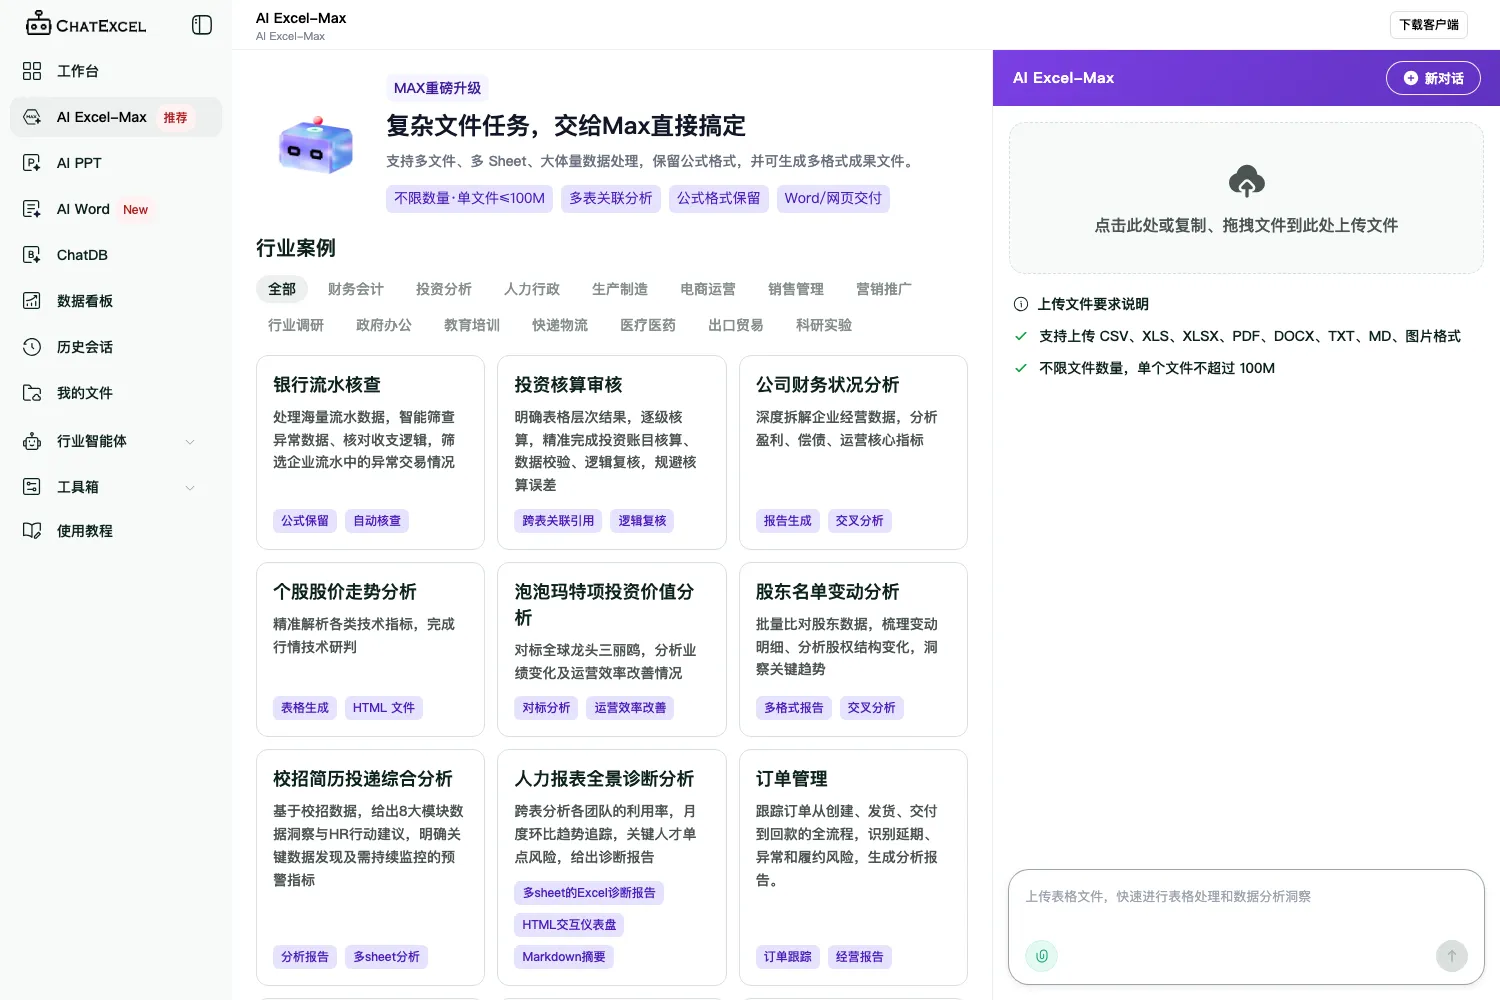Click the 订单跟踪 tag
The height and width of the screenshot is (1000, 1500).
click(x=788, y=957)
